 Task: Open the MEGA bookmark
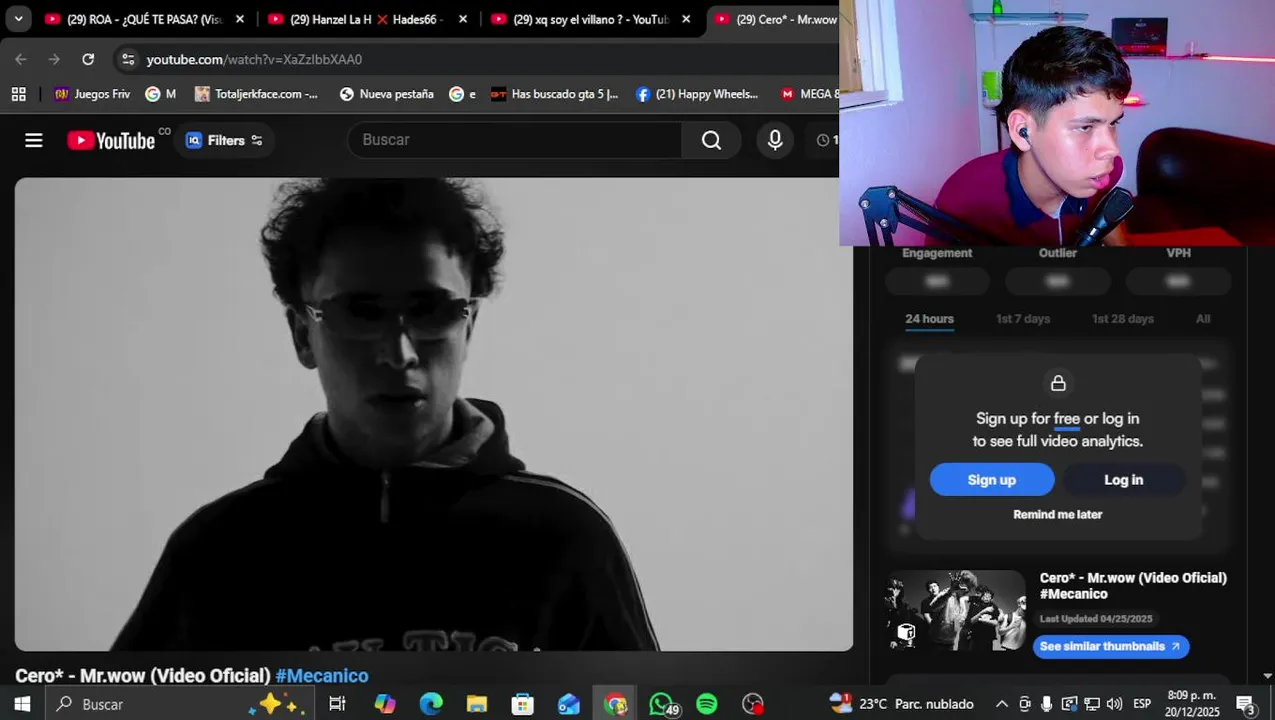810,94
